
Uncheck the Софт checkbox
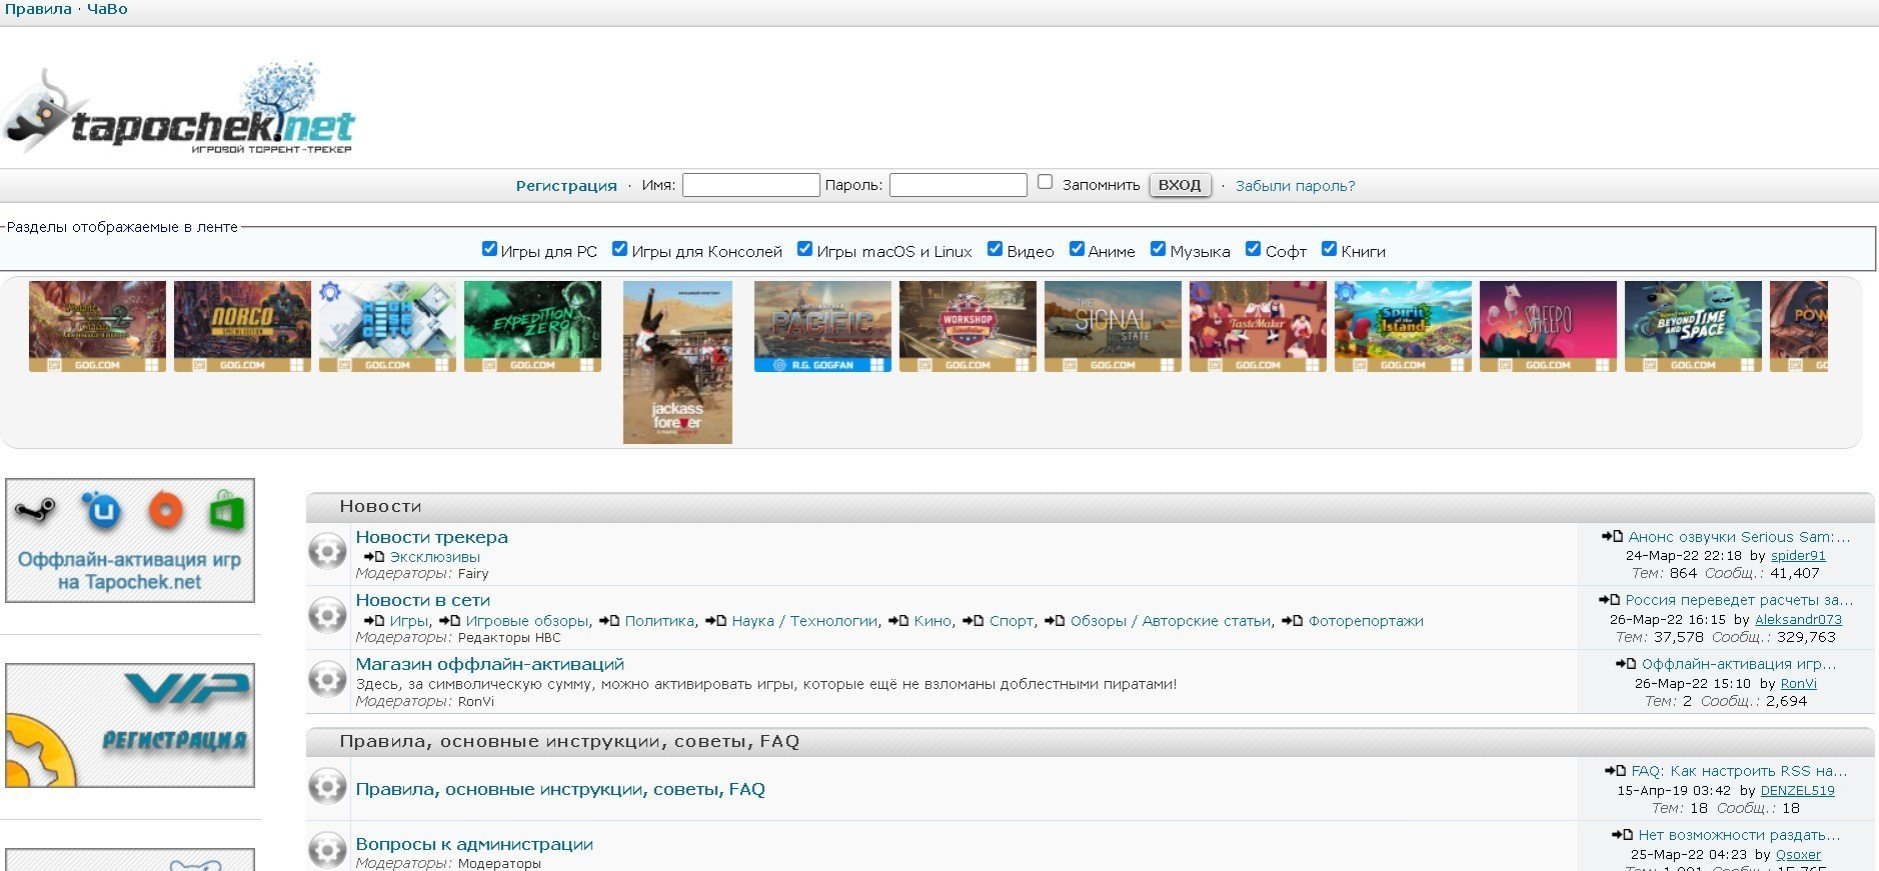click(x=1253, y=249)
